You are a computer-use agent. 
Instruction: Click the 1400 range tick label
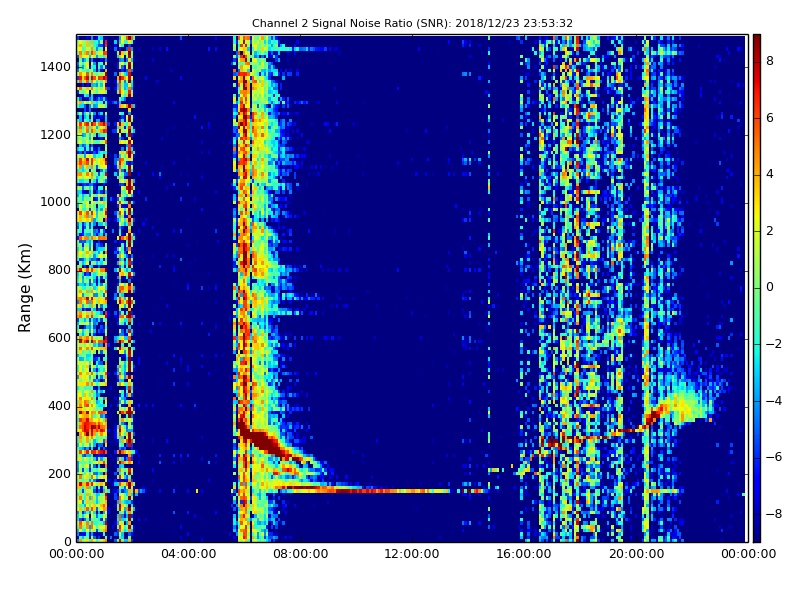55,67
